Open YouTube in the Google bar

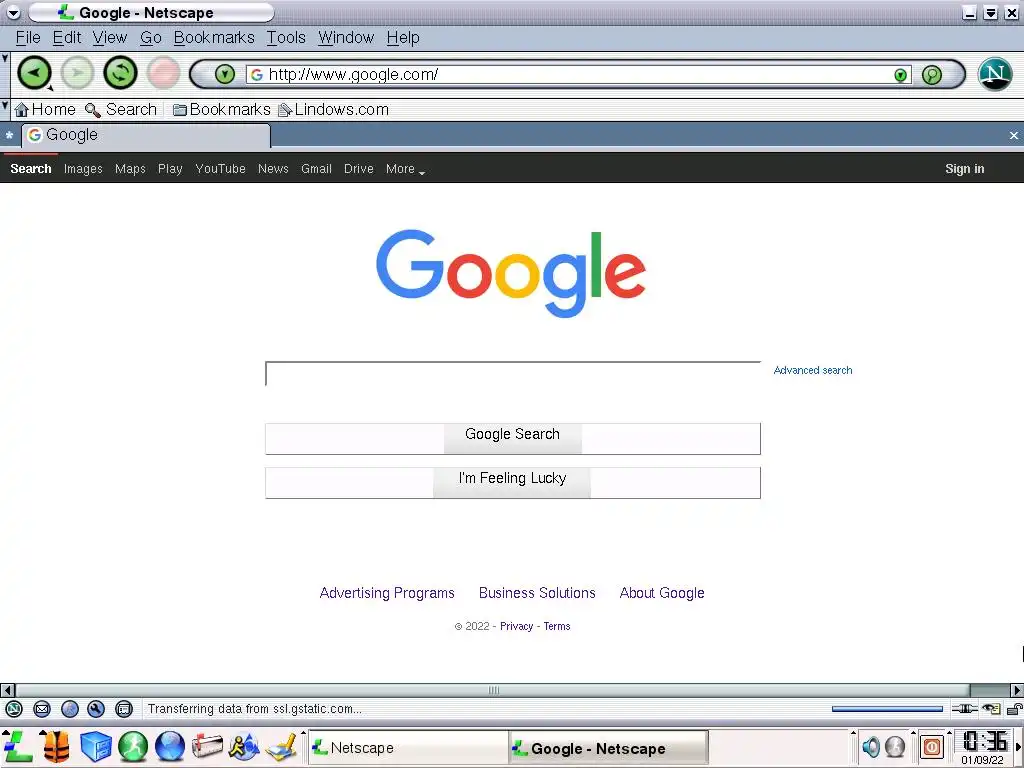click(220, 168)
